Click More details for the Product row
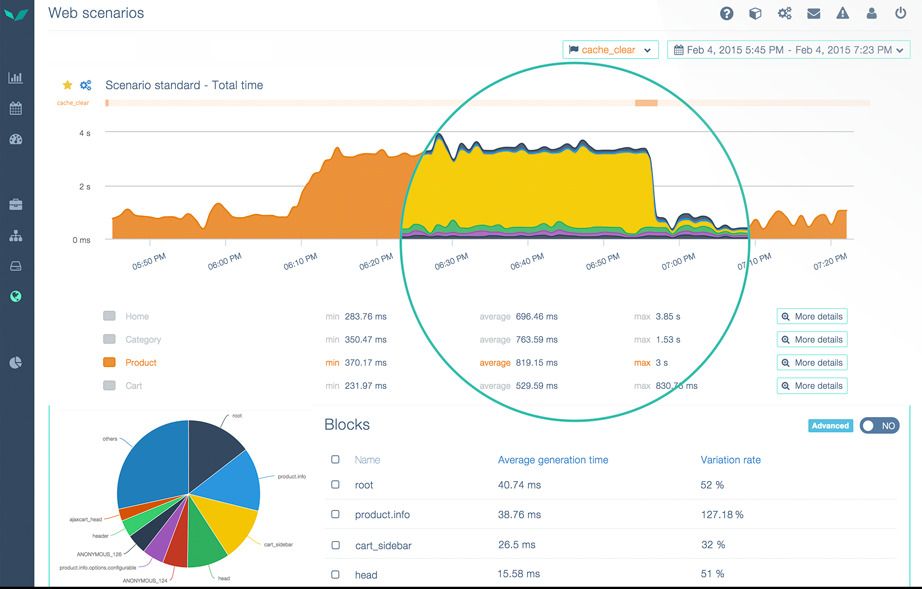This screenshot has height=589, width=922. click(x=811, y=362)
